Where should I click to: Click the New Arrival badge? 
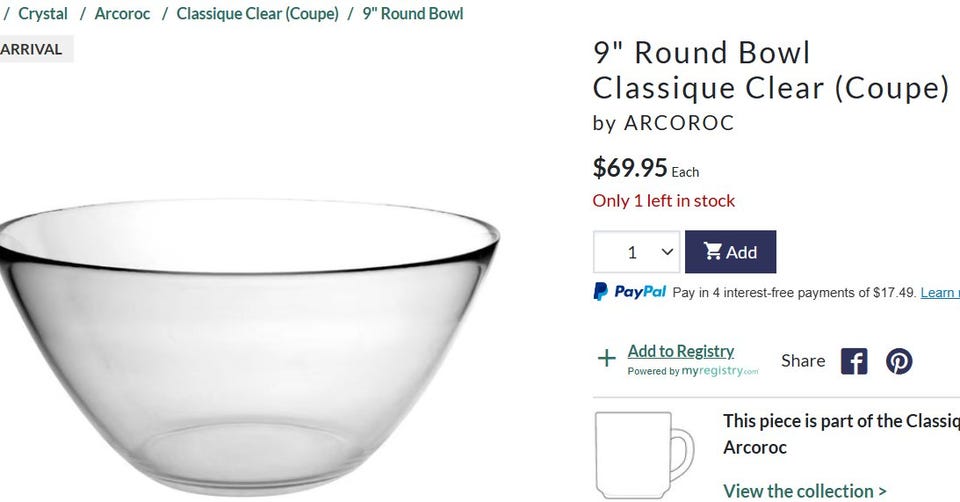coord(32,49)
